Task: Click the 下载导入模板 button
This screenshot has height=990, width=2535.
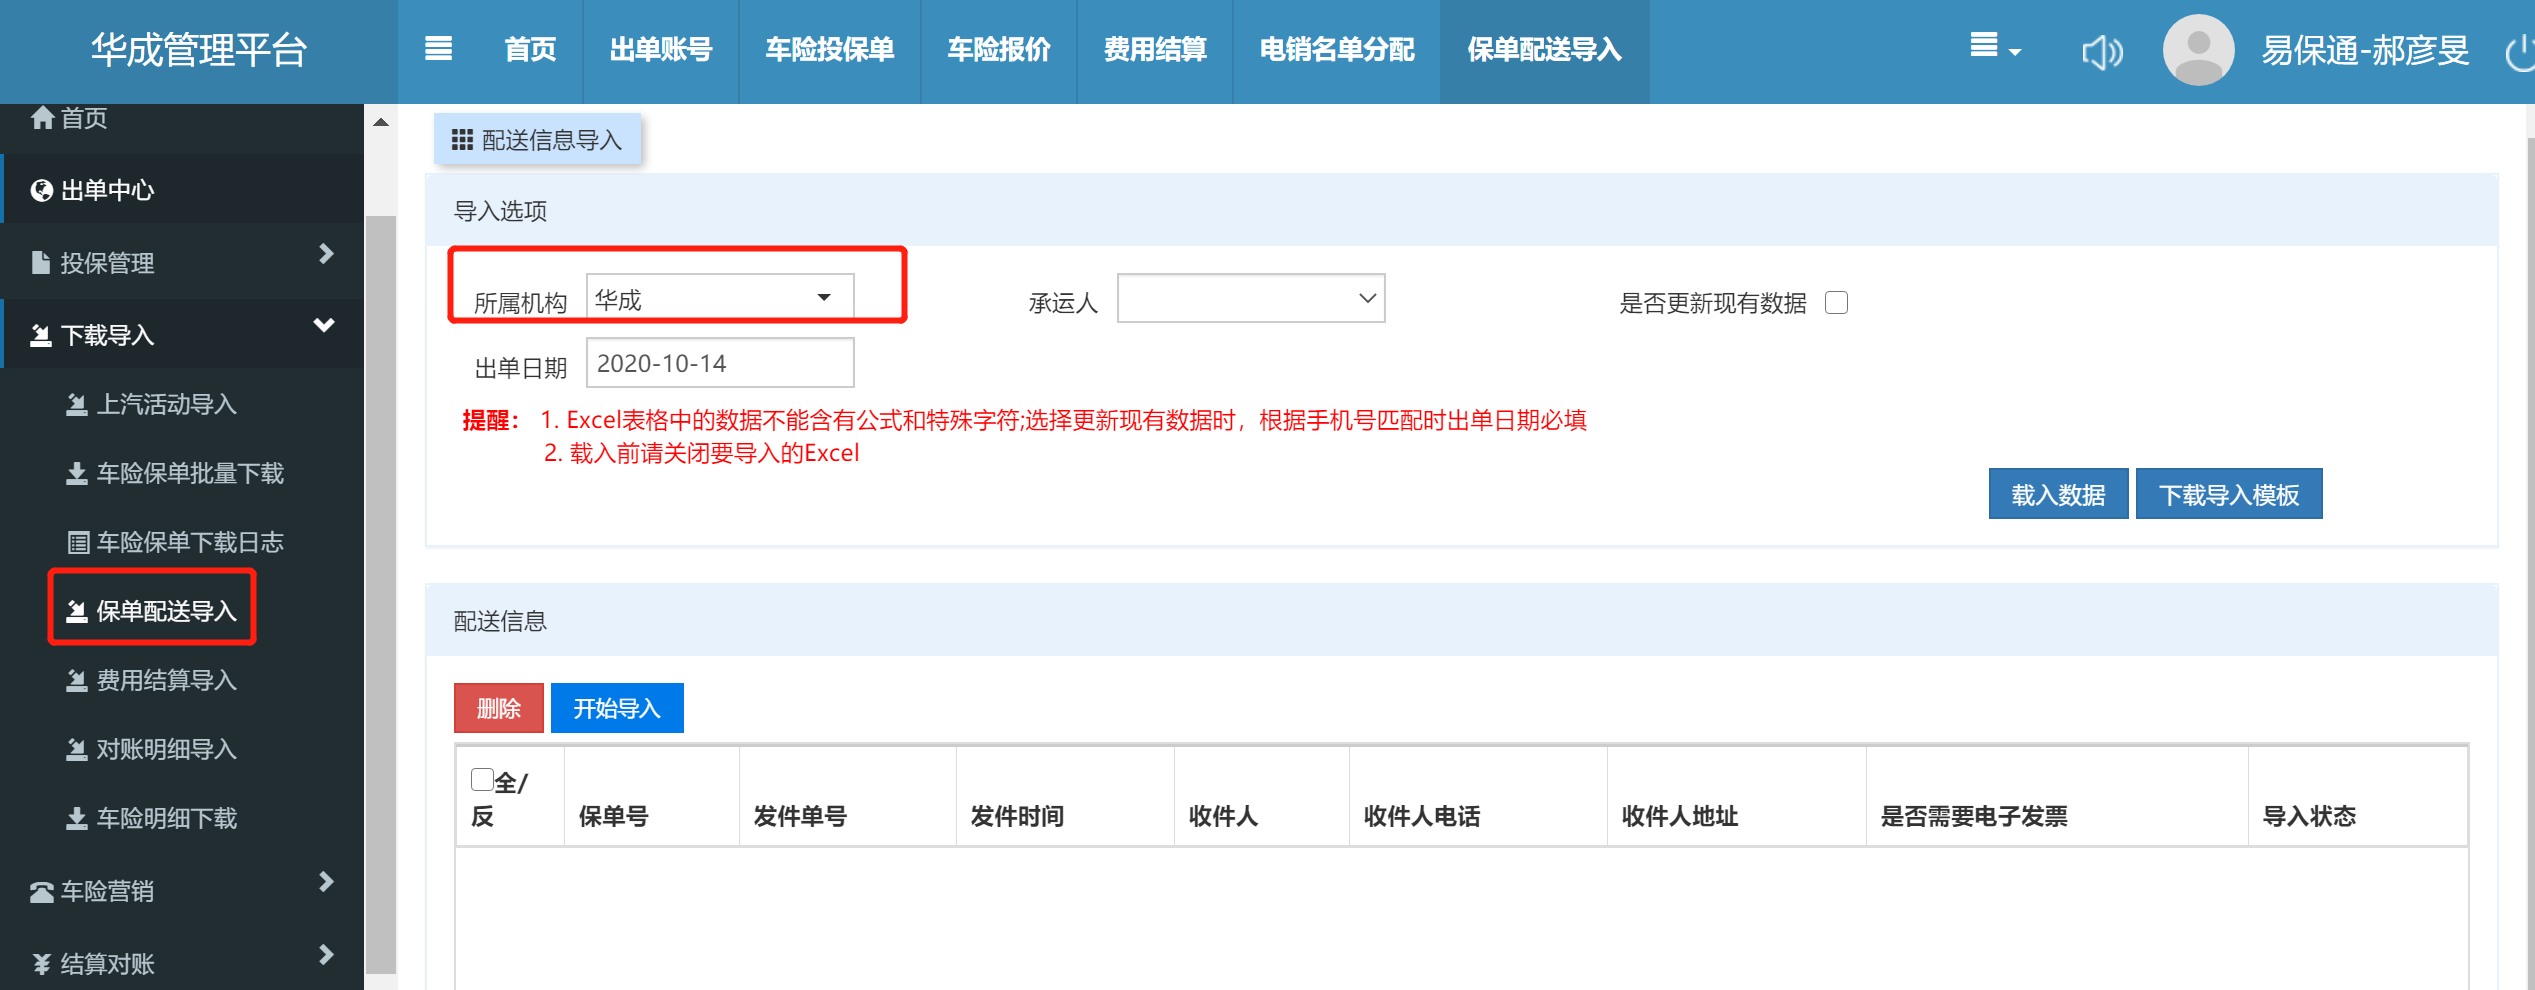Action: 2229,494
